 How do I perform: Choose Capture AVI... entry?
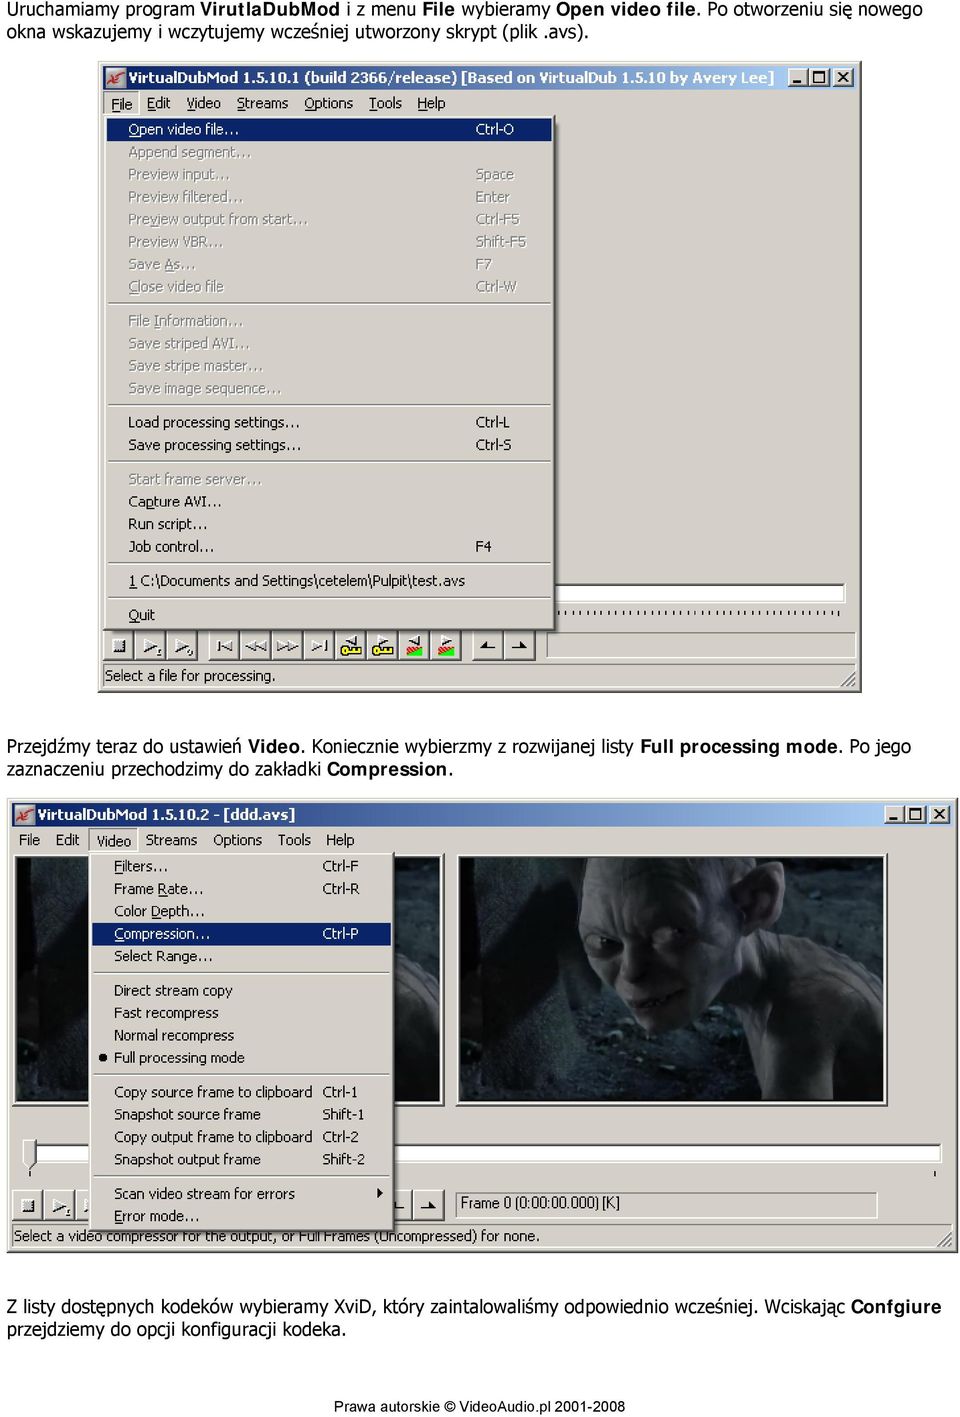tap(329, 501)
